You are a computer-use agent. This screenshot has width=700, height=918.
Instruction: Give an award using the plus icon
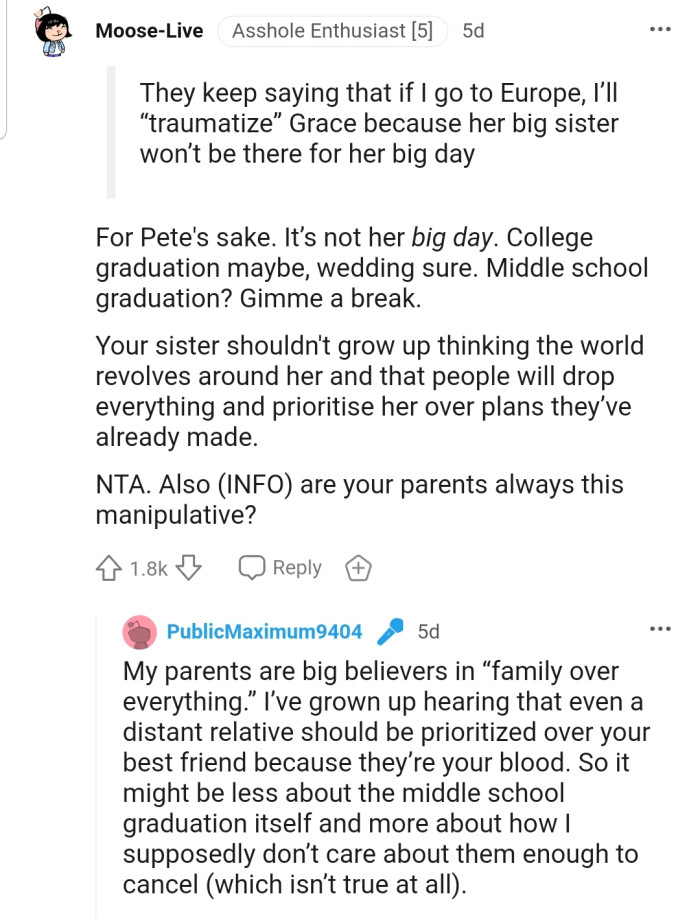point(358,568)
